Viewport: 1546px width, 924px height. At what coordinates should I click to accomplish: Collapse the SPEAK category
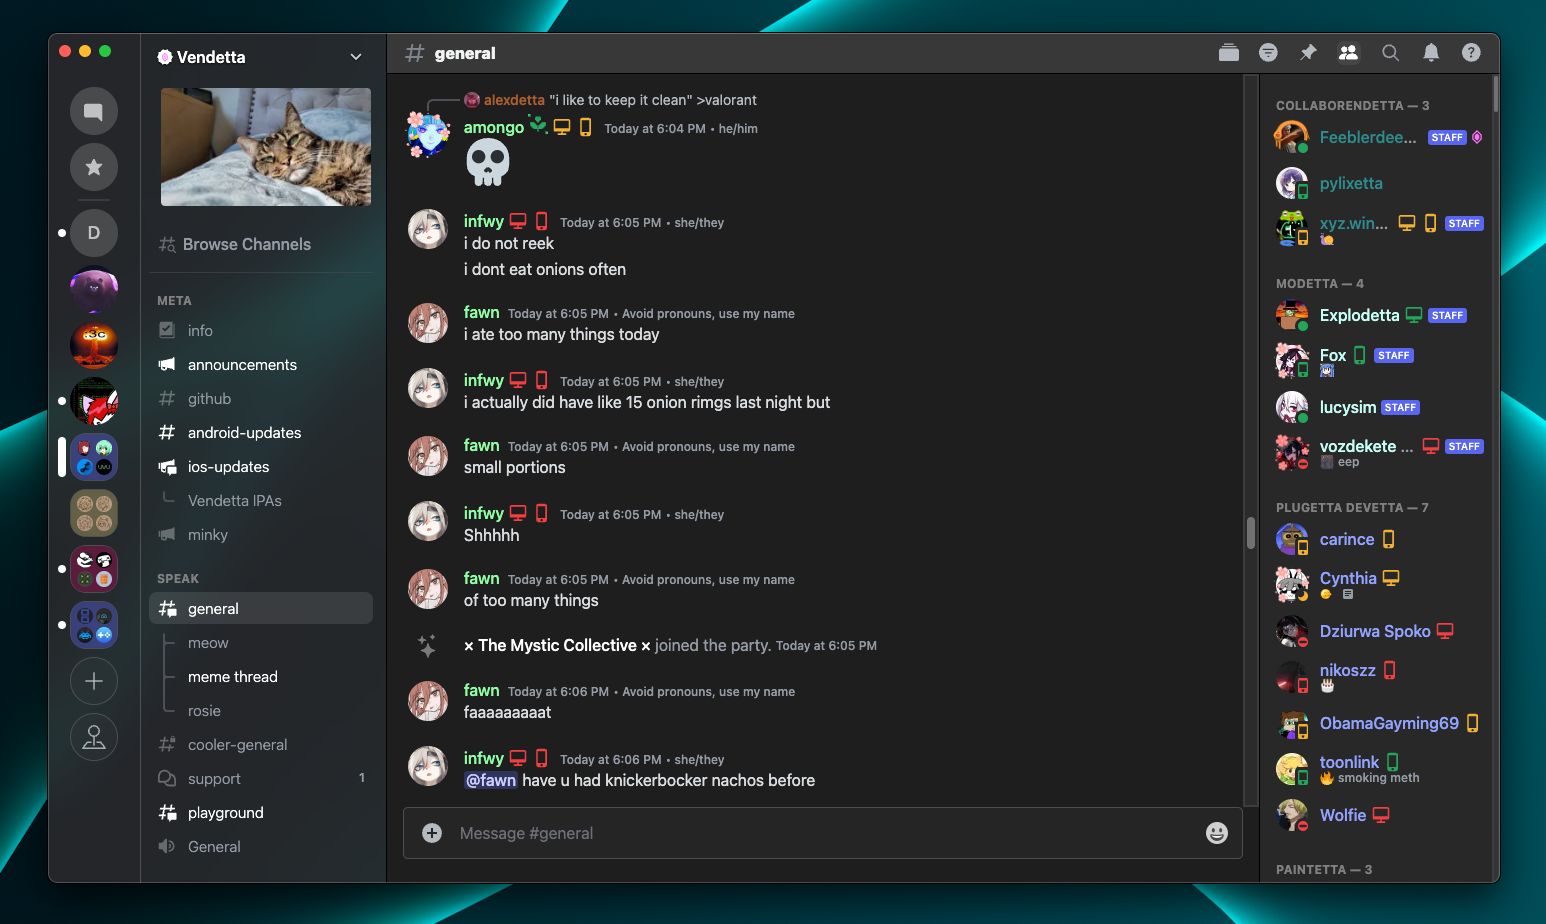click(x=178, y=579)
